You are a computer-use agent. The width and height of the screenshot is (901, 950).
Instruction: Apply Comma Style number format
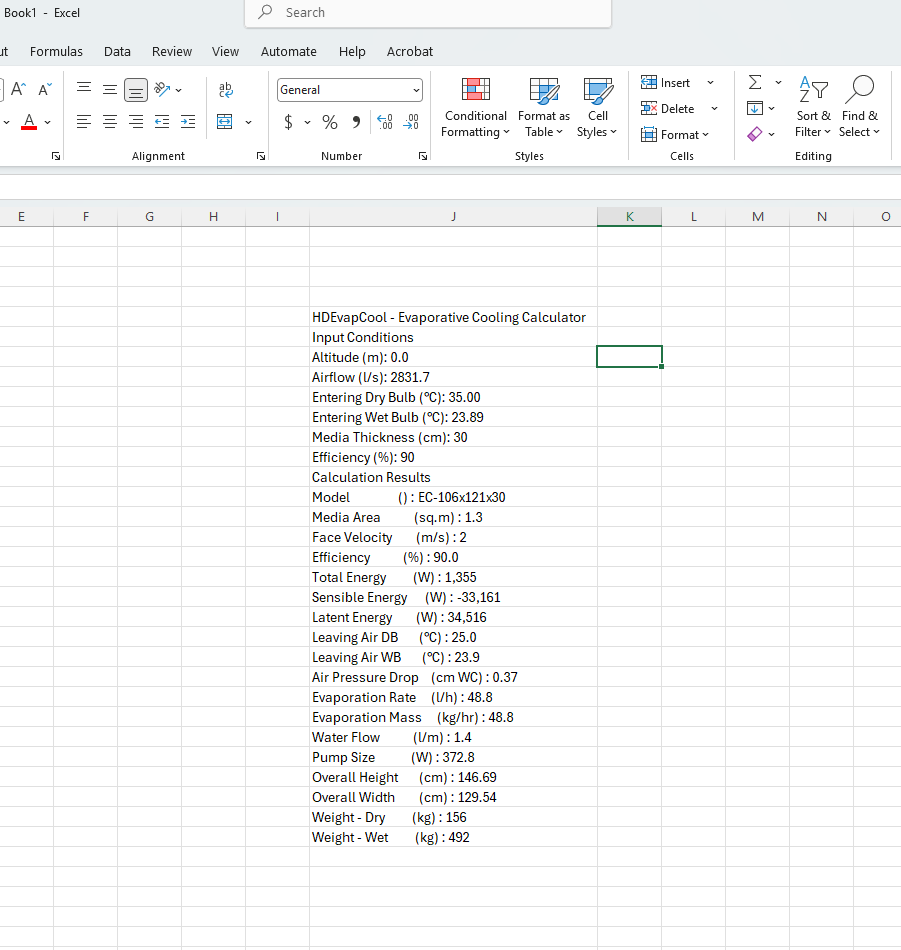356,122
